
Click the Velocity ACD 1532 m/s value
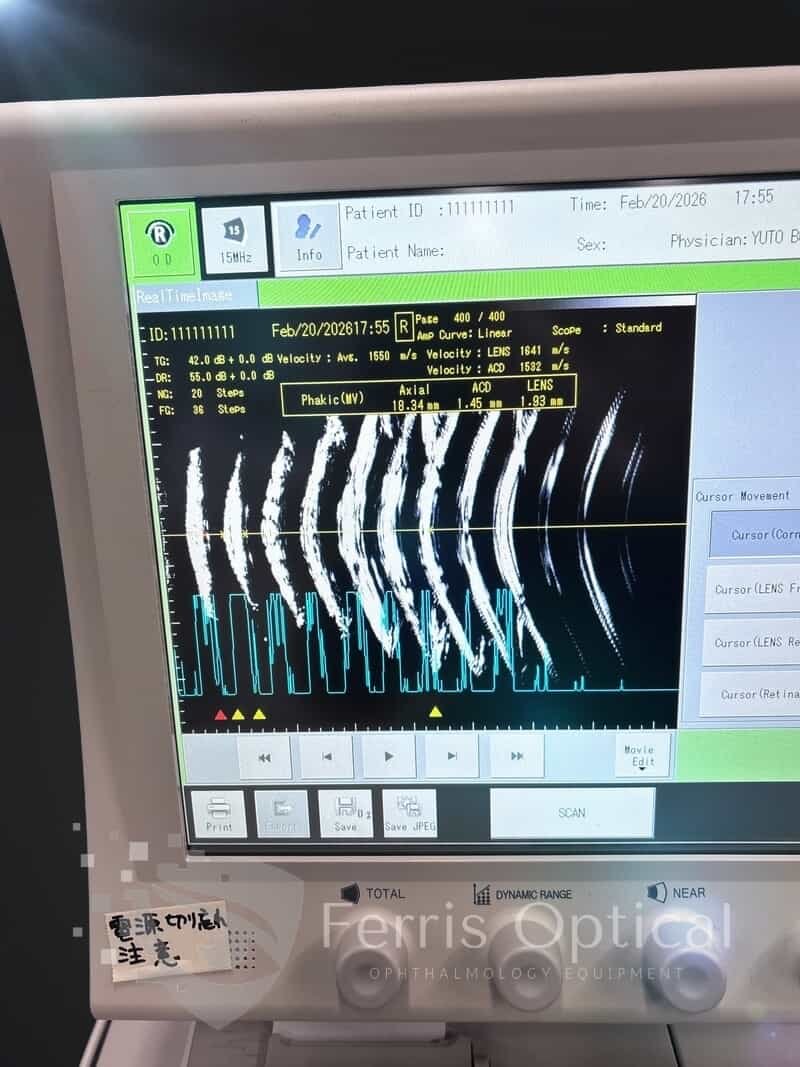coord(497,367)
